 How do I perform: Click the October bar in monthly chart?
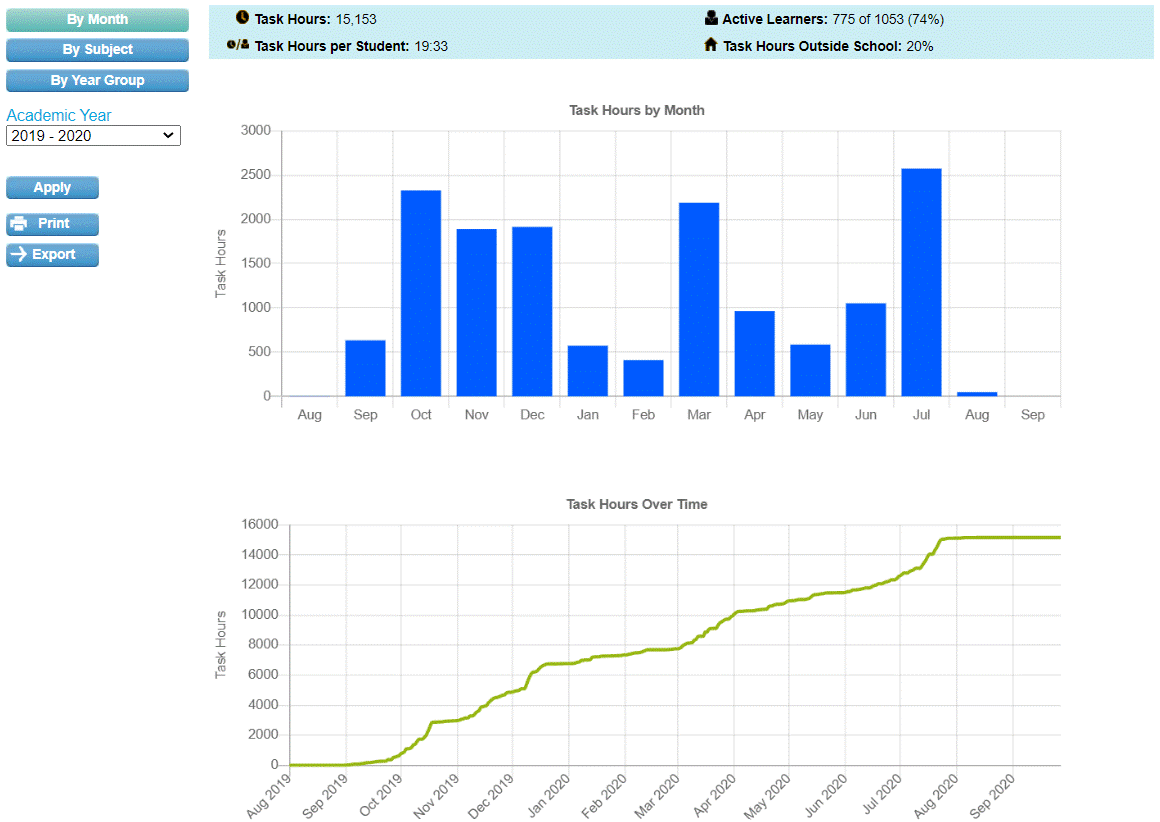point(421,293)
